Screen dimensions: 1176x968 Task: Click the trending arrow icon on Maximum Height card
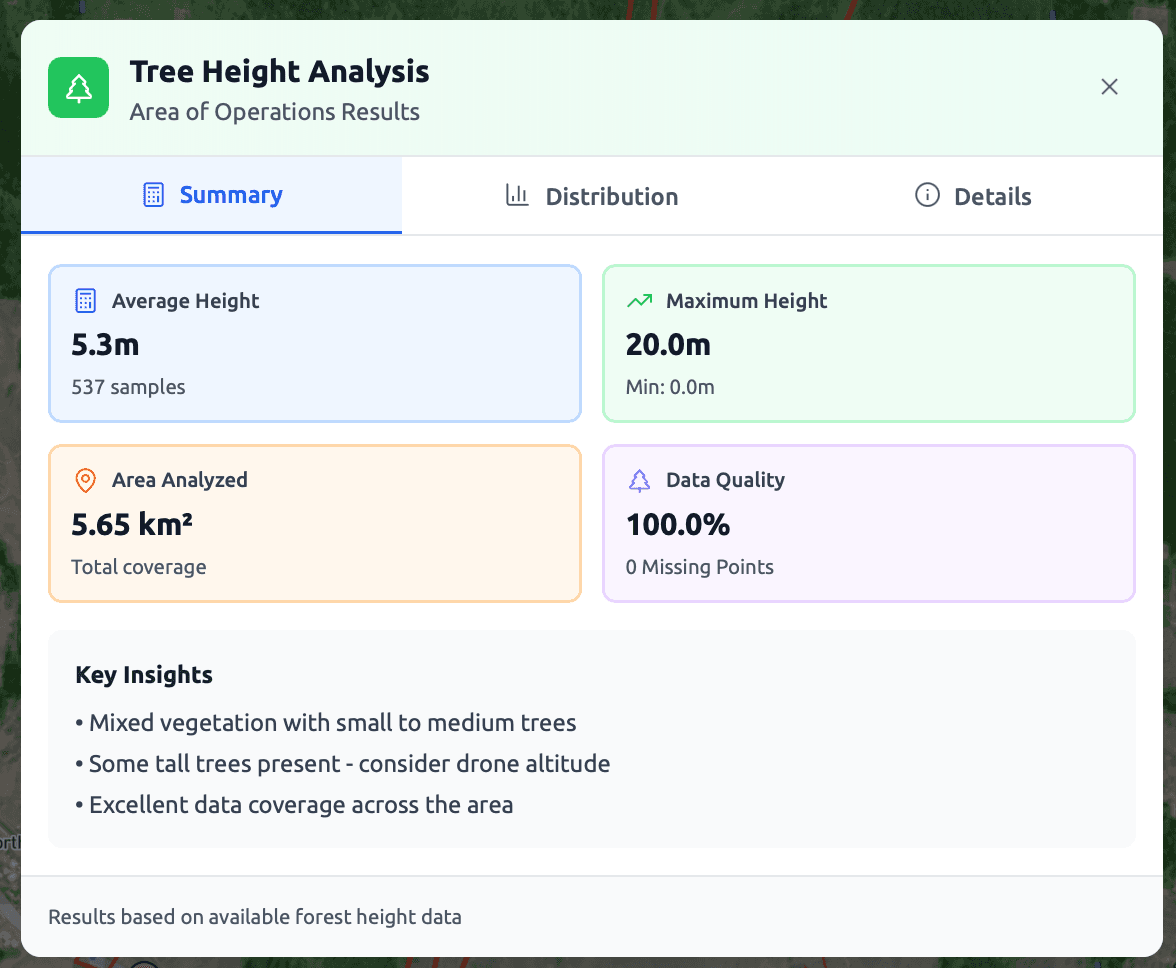(x=640, y=300)
